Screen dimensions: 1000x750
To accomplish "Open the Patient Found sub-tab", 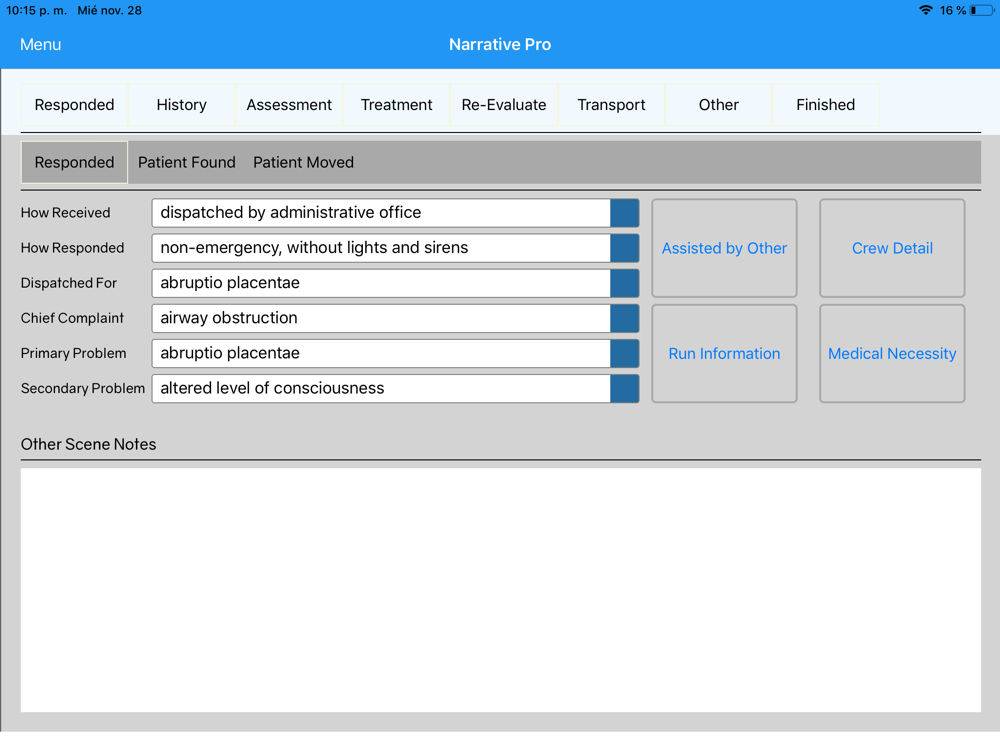I will pos(187,163).
